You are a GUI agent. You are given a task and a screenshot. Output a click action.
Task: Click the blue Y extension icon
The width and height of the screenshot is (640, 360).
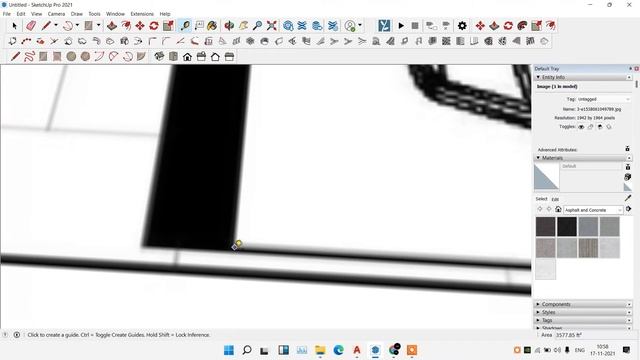tap(384, 26)
